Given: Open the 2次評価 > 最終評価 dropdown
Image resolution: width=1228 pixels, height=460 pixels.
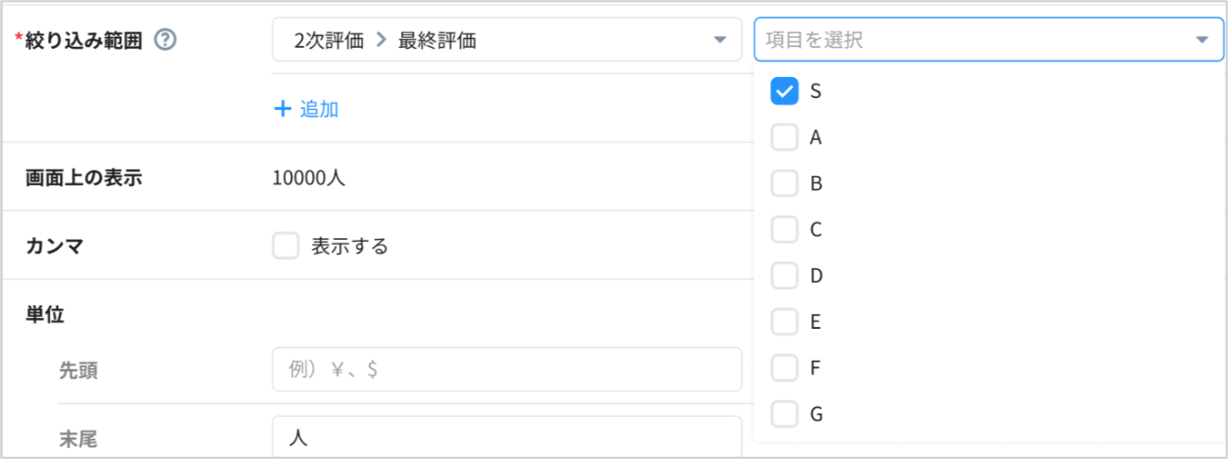Looking at the screenshot, I should pos(505,40).
